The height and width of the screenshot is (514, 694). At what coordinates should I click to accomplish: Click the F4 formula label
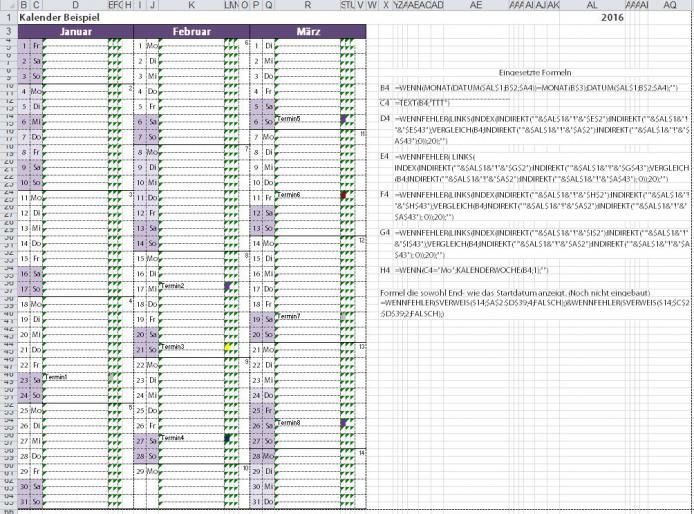385,194
